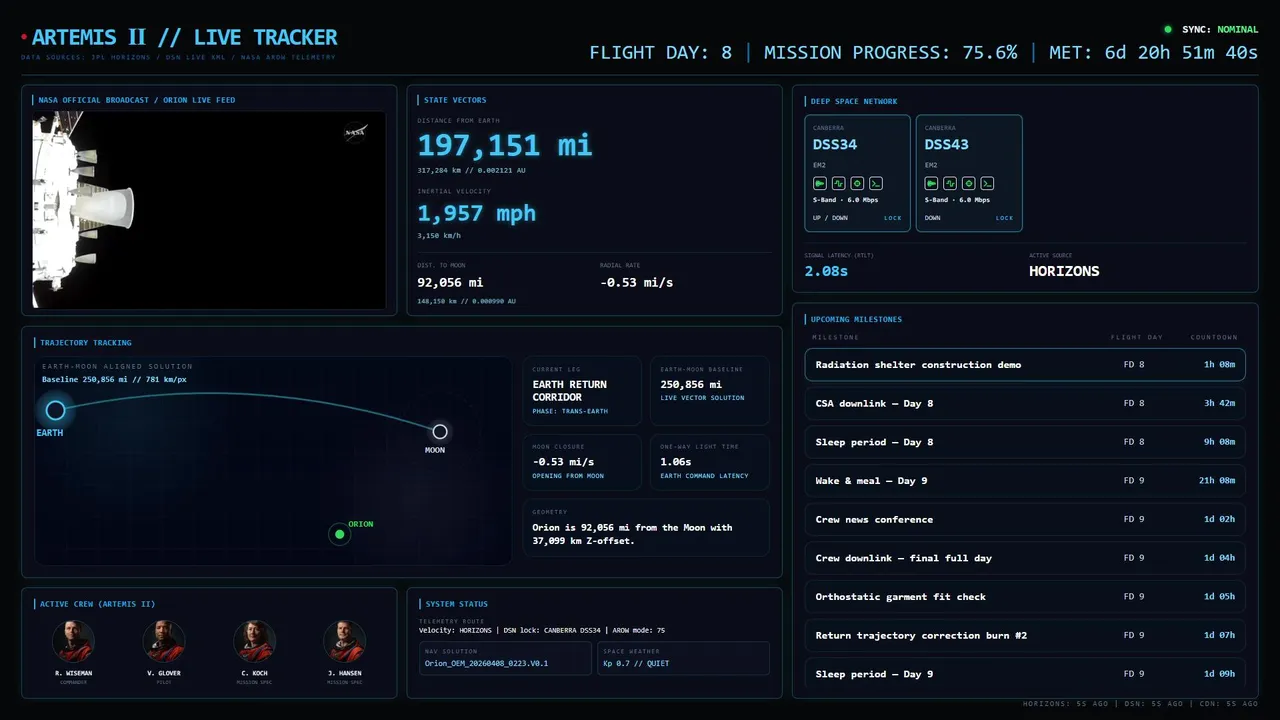Click the MISSION PROGRESS: 75.6% readout

[x=890, y=53]
